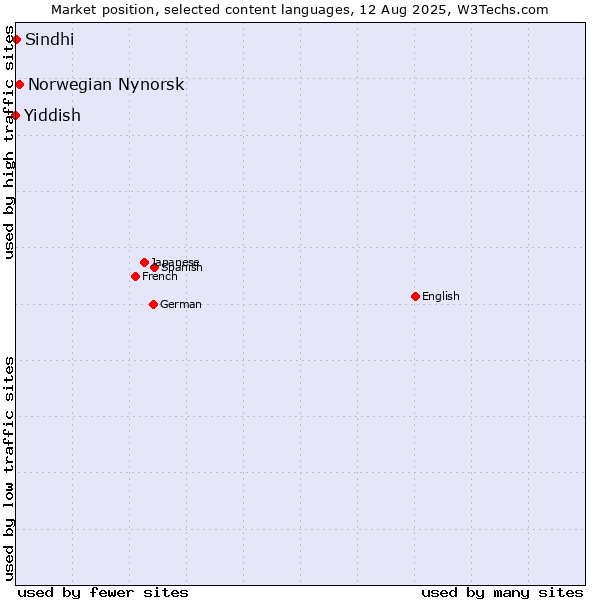Select the Japanese data point
The width and height of the screenshot is (600, 600).
144,262
